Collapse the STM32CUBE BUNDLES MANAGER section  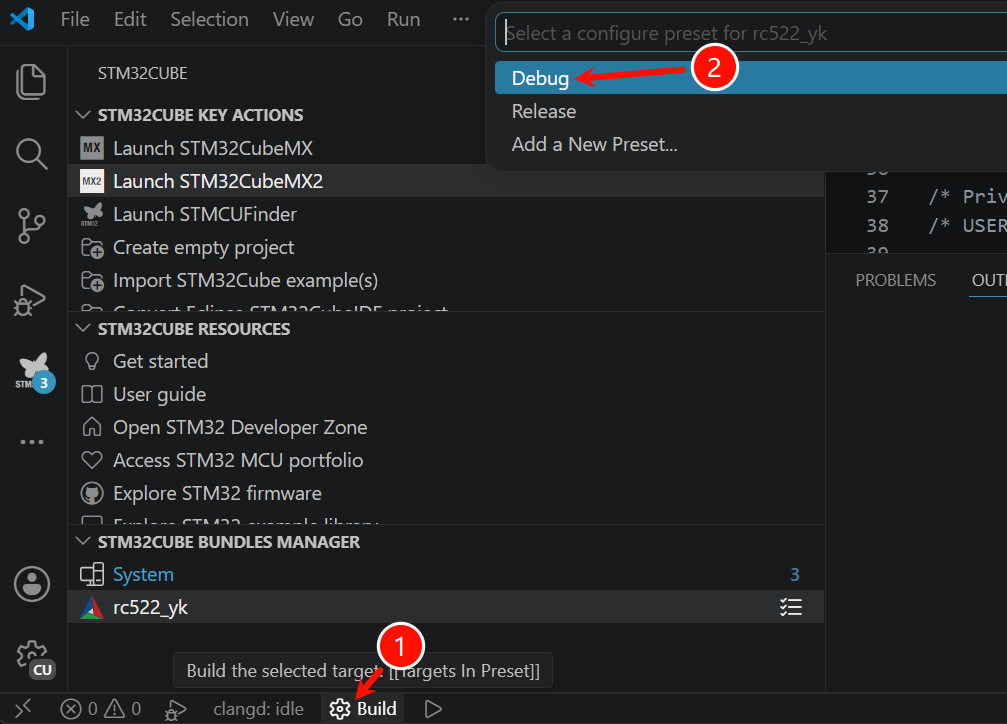[x=83, y=542]
